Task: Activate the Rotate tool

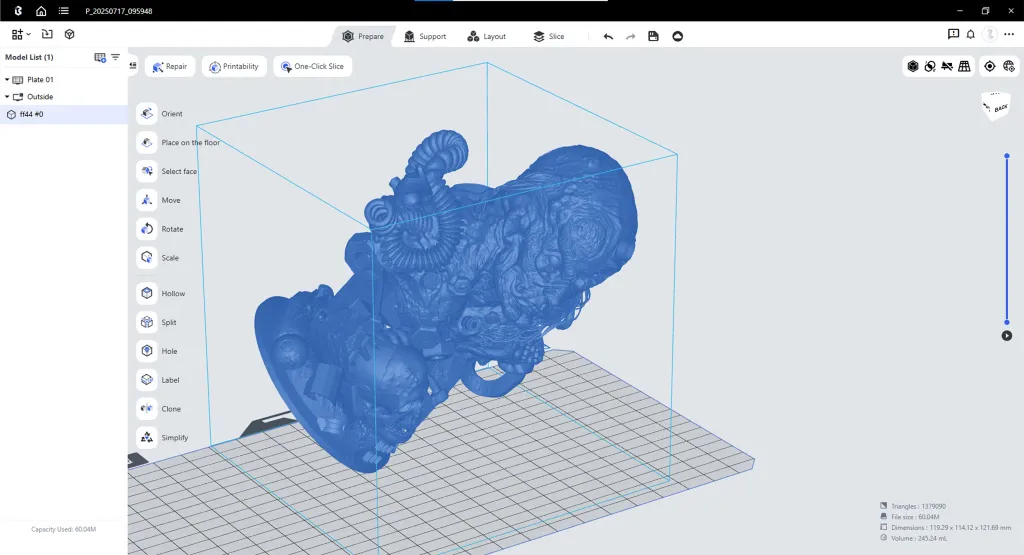Action: [147, 229]
